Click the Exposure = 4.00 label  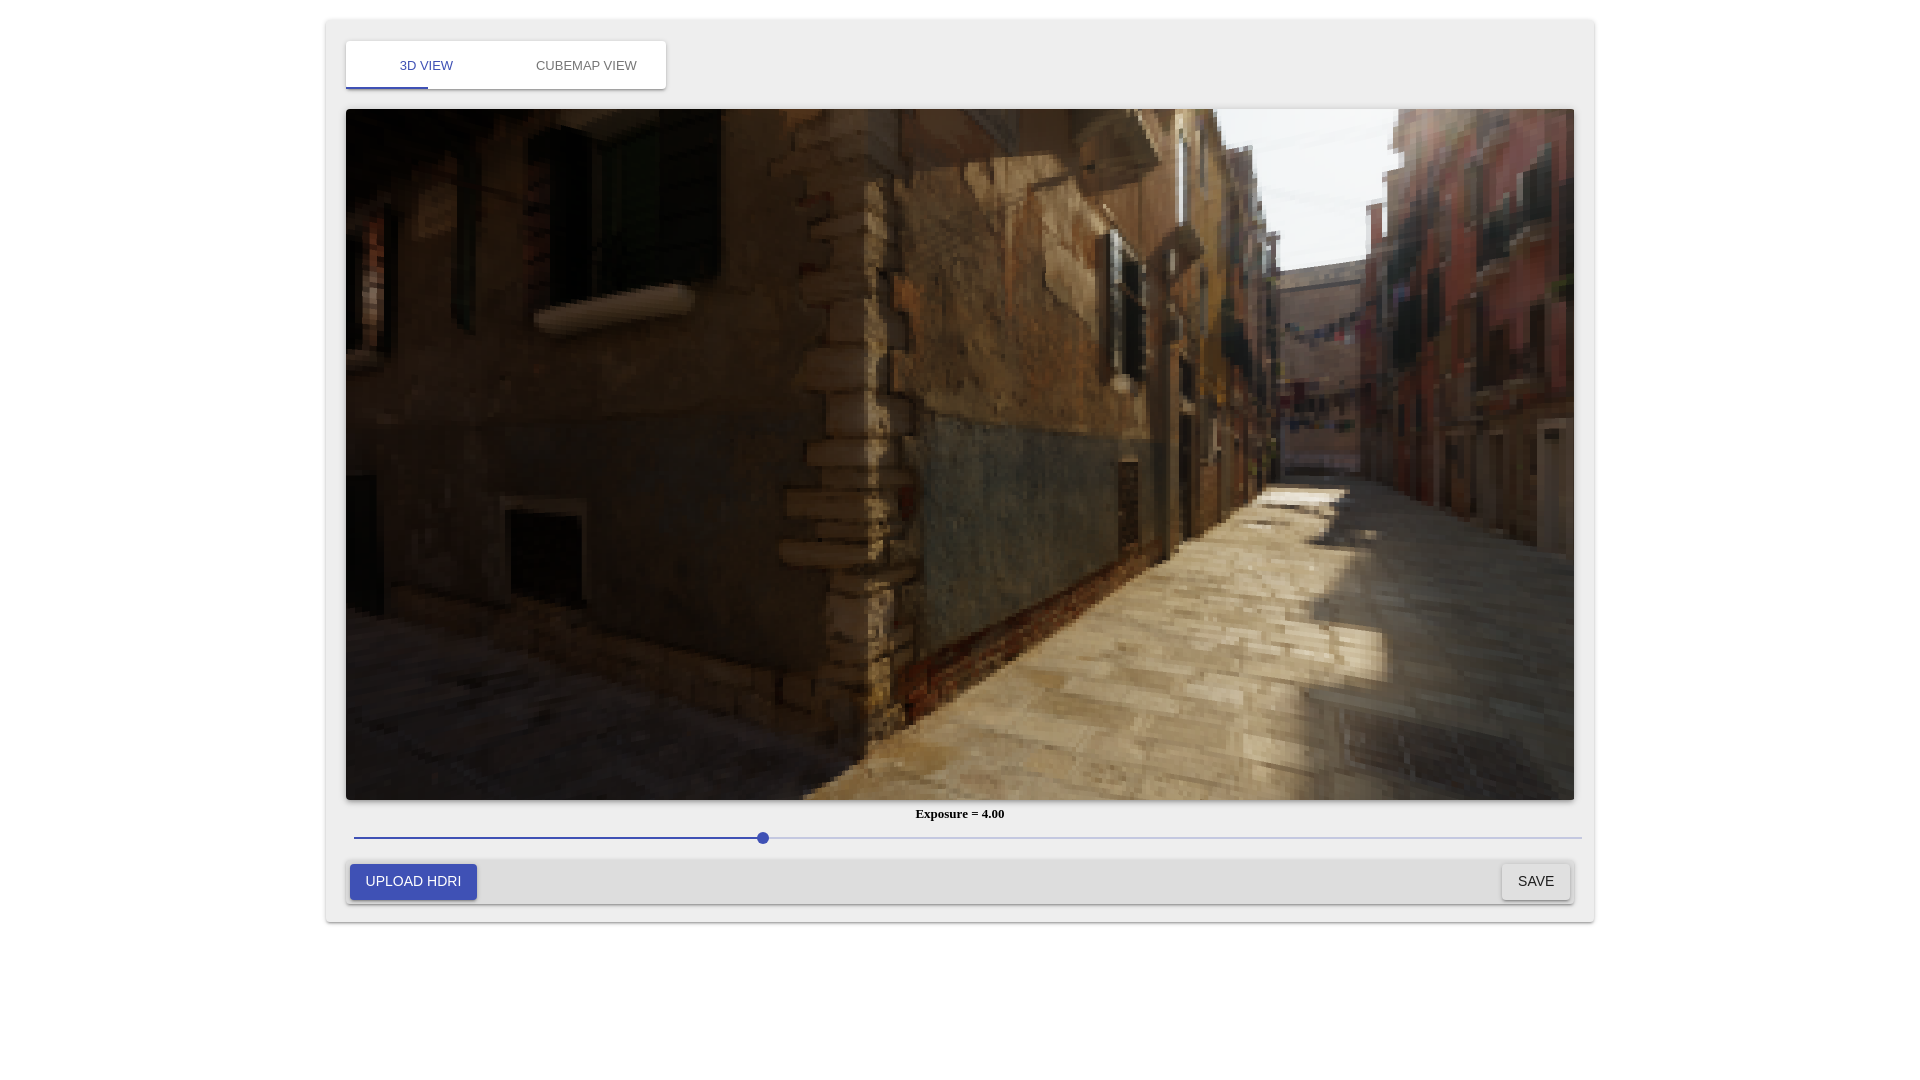click(x=960, y=814)
